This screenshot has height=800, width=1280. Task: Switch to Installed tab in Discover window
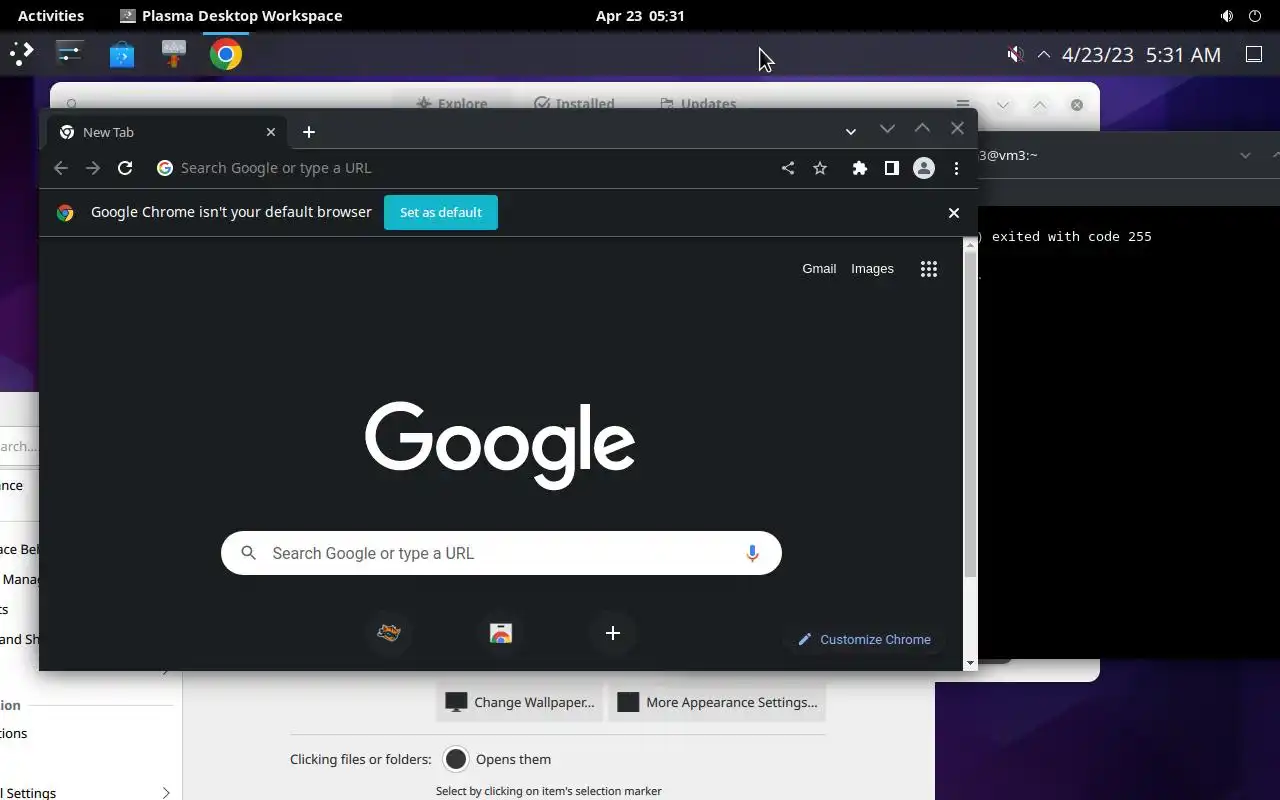[574, 103]
